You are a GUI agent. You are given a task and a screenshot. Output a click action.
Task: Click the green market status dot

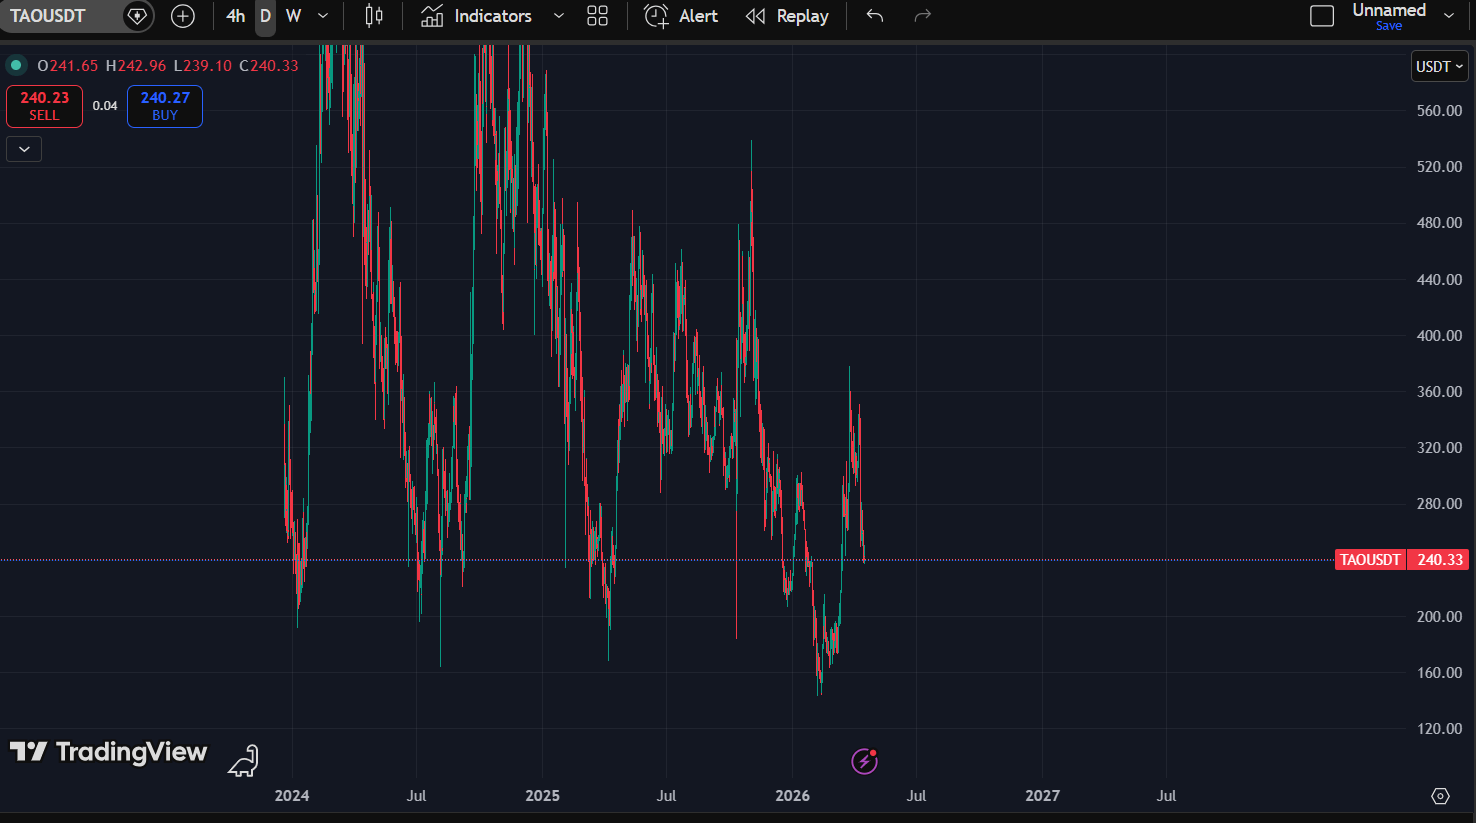click(16, 66)
